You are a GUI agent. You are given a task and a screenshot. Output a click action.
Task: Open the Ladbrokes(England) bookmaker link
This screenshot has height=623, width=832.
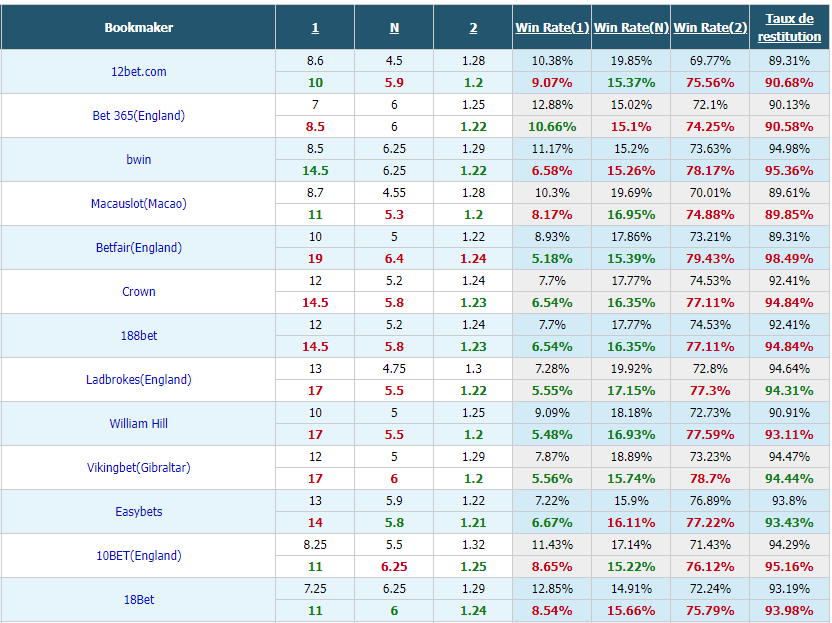pyautogui.click(x=138, y=380)
